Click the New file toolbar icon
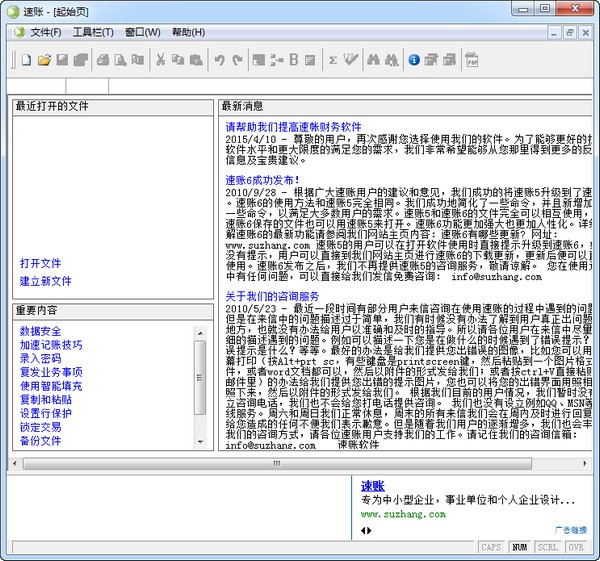Viewport: 600px width, 561px height. coord(27,60)
